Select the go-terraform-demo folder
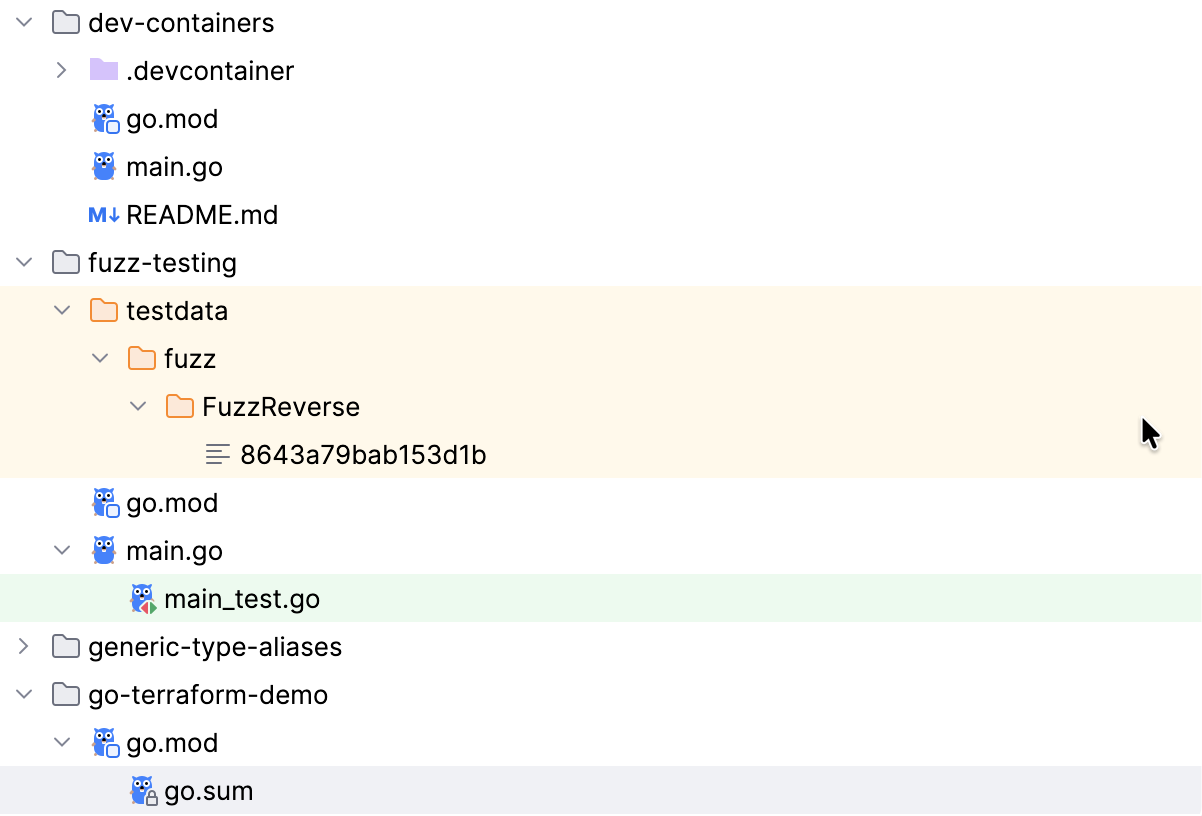 point(208,694)
